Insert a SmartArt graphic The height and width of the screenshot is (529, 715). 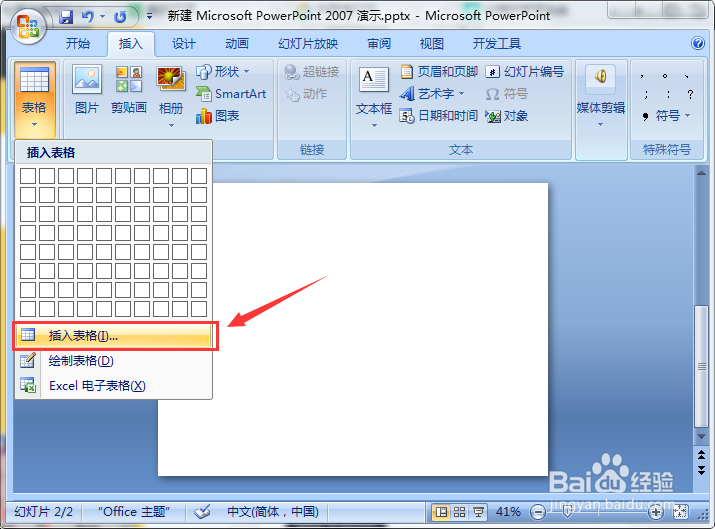pyautogui.click(x=231, y=94)
